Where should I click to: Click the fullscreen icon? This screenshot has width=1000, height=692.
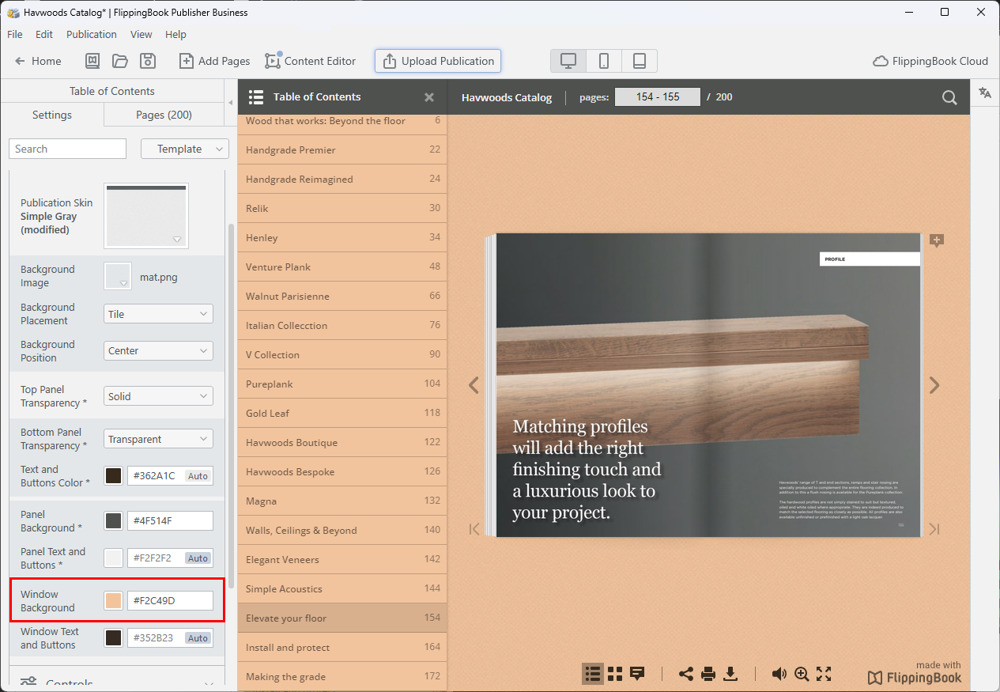[824, 674]
